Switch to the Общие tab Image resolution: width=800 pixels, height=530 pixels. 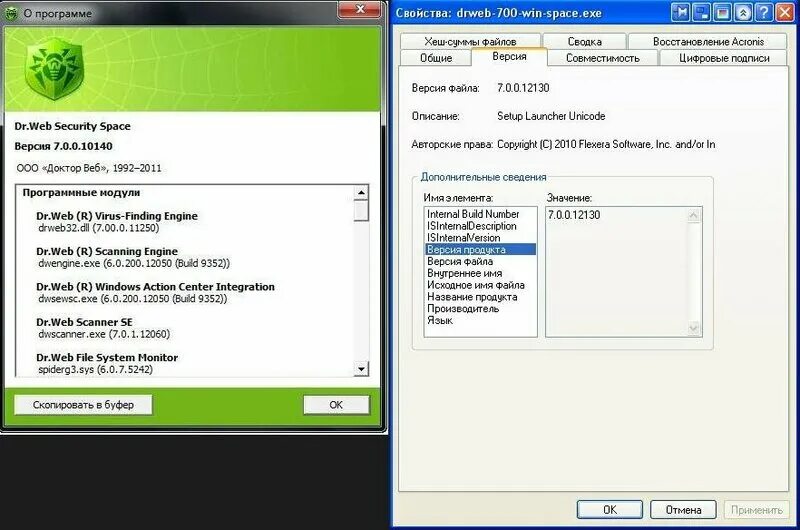(436, 58)
